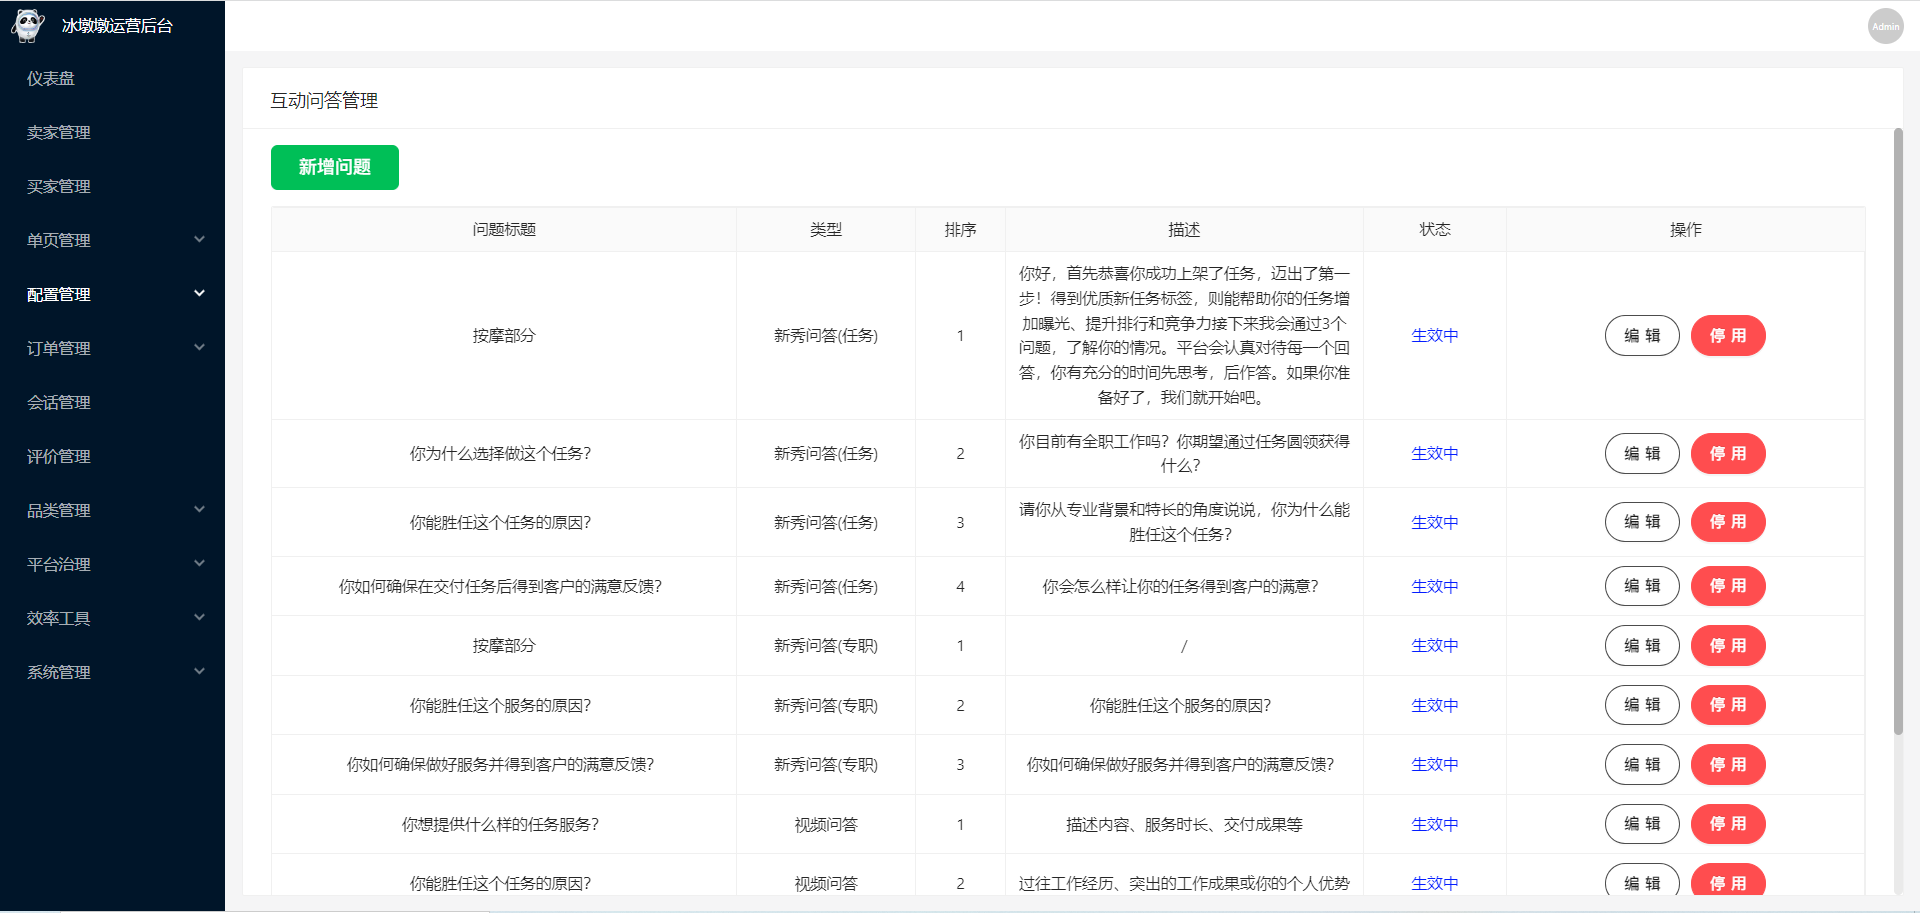Disable 你想提供什么样的任务服务? row
This screenshot has width=1920, height=913.
pyautogui.click(x=1728, y=824)
